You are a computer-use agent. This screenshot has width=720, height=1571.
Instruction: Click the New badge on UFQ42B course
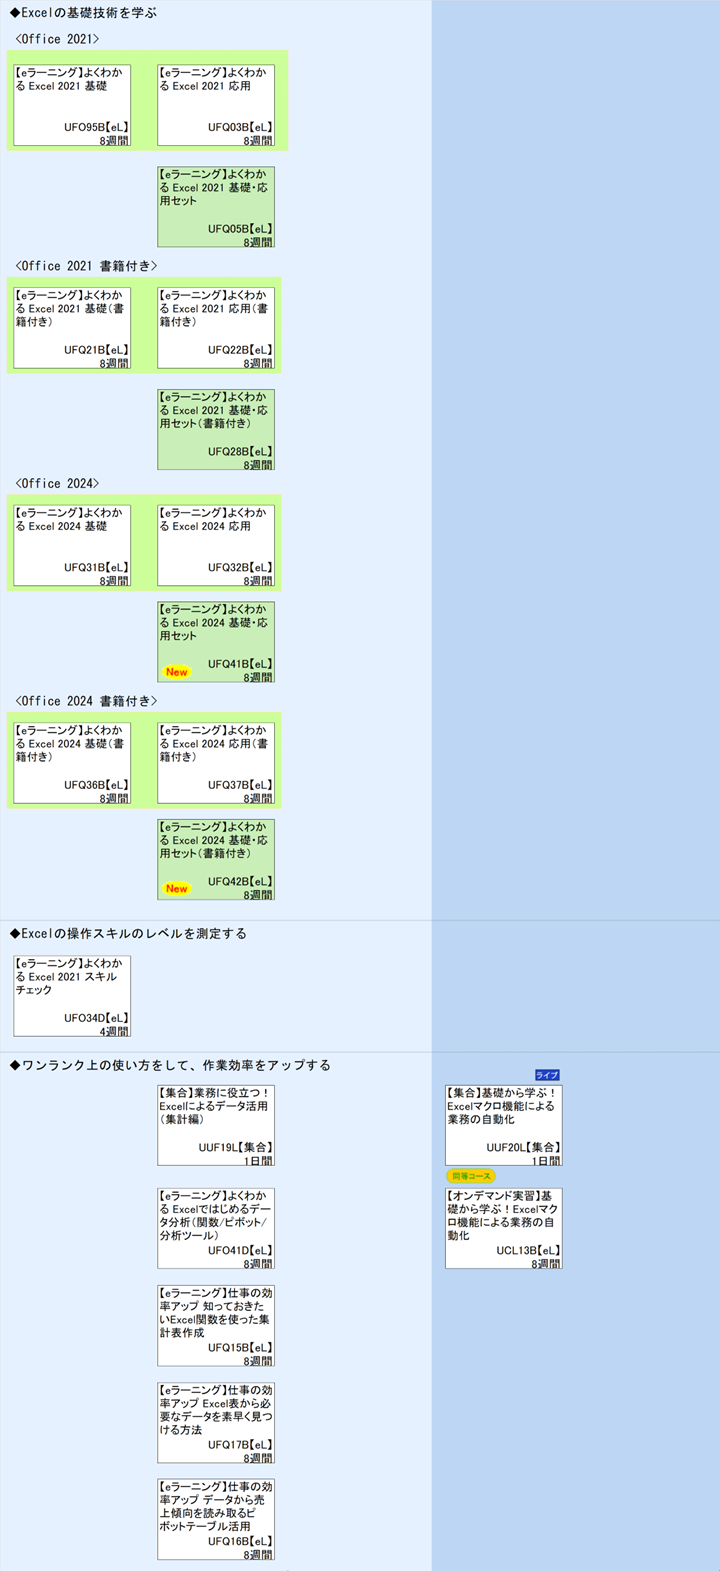click(x=177, y=888)
